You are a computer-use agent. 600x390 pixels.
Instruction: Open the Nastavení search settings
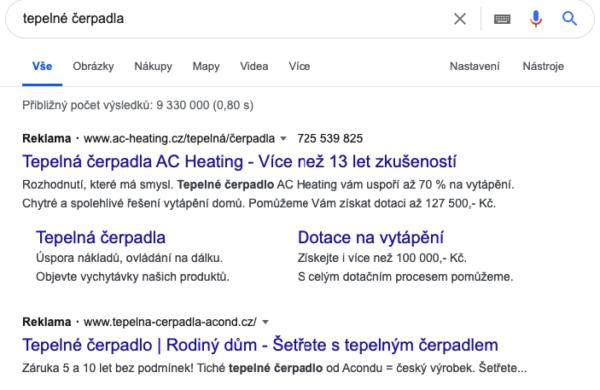tap(474, 66)
